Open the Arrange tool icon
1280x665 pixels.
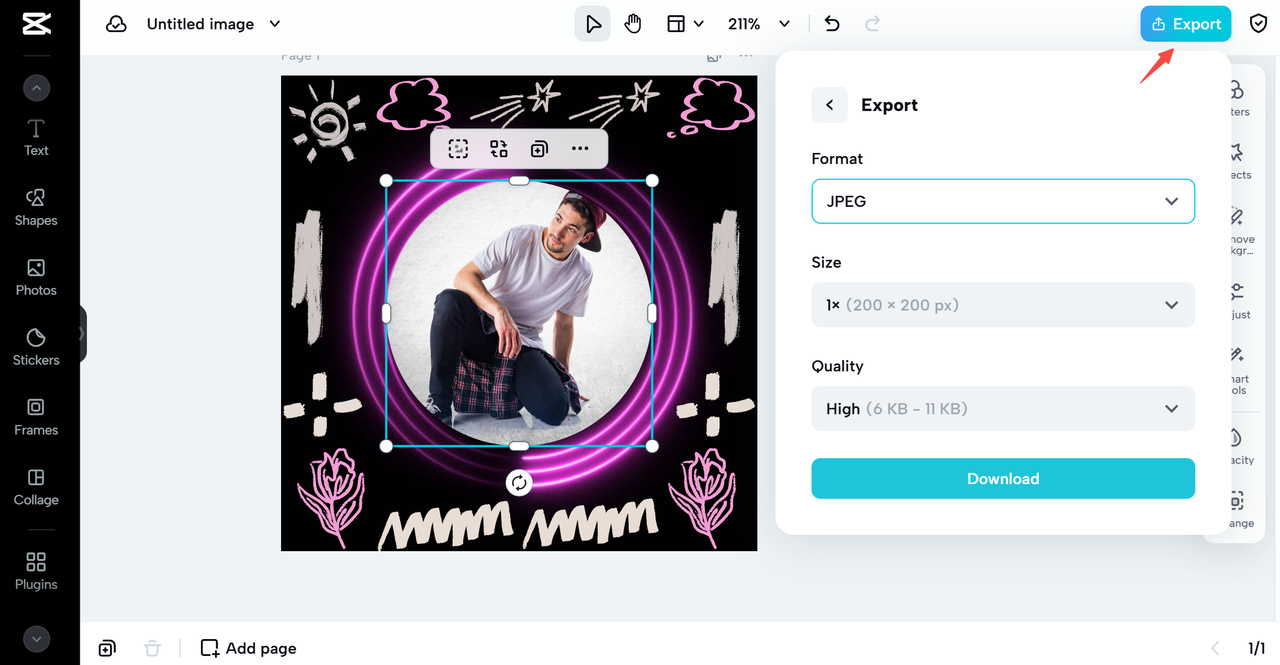point(1236,501)
